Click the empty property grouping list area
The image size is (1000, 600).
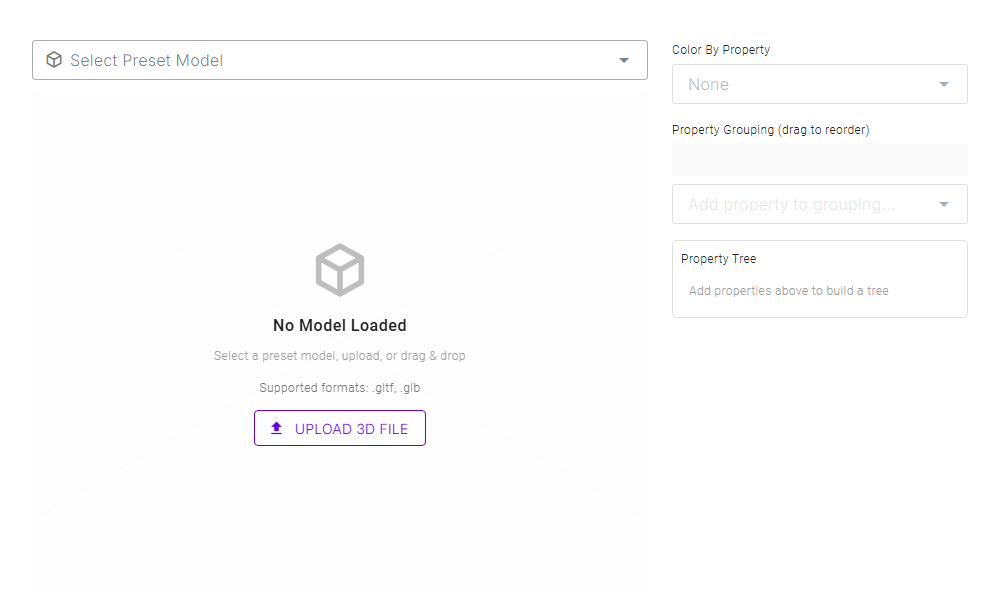tap(820, 160)
